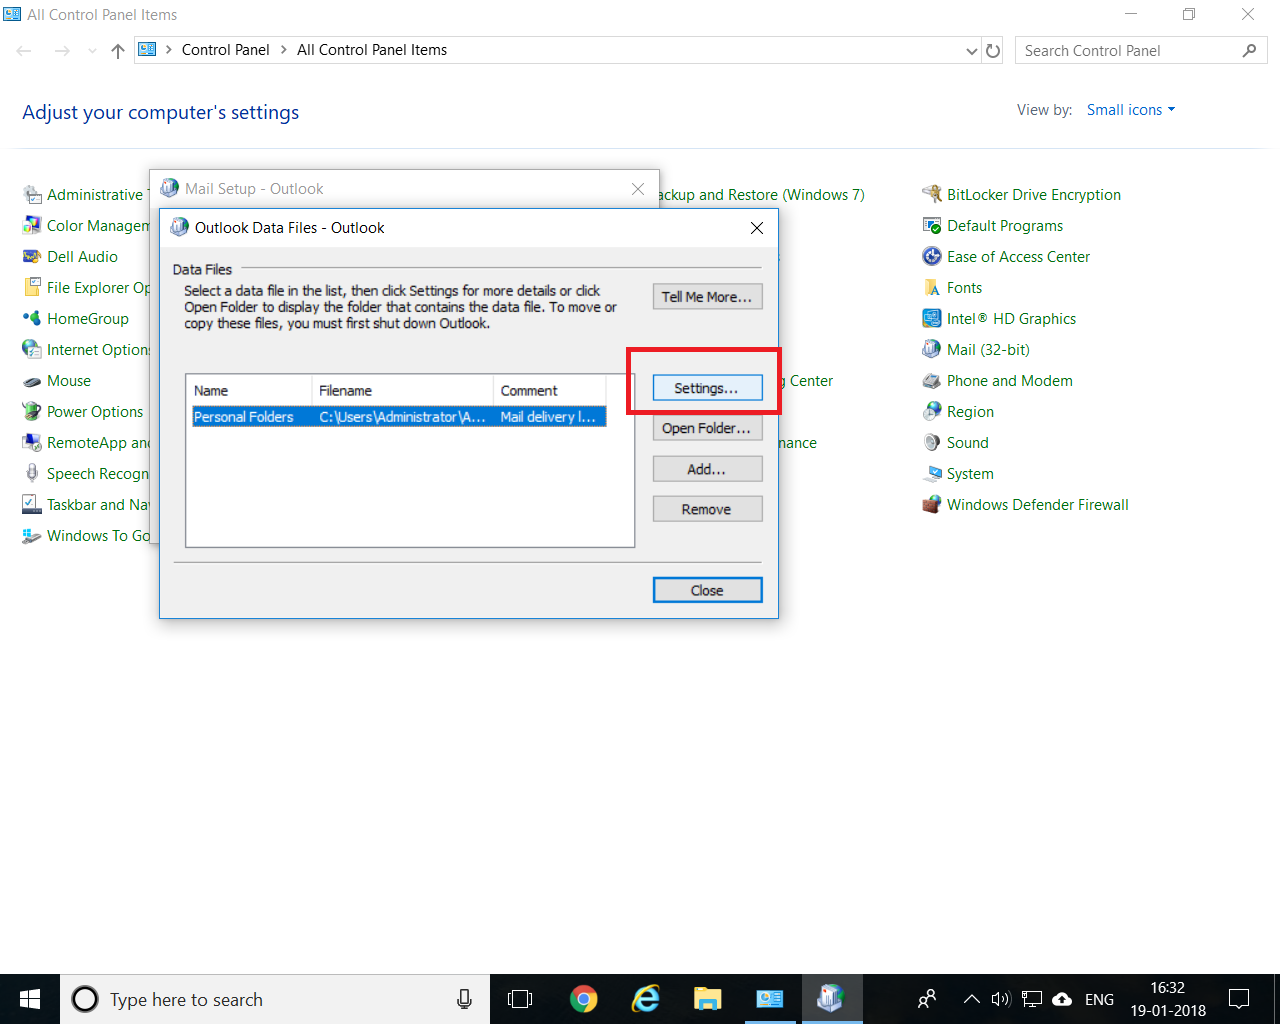Close the Outlook Data Files dialog

coord(707,590)
